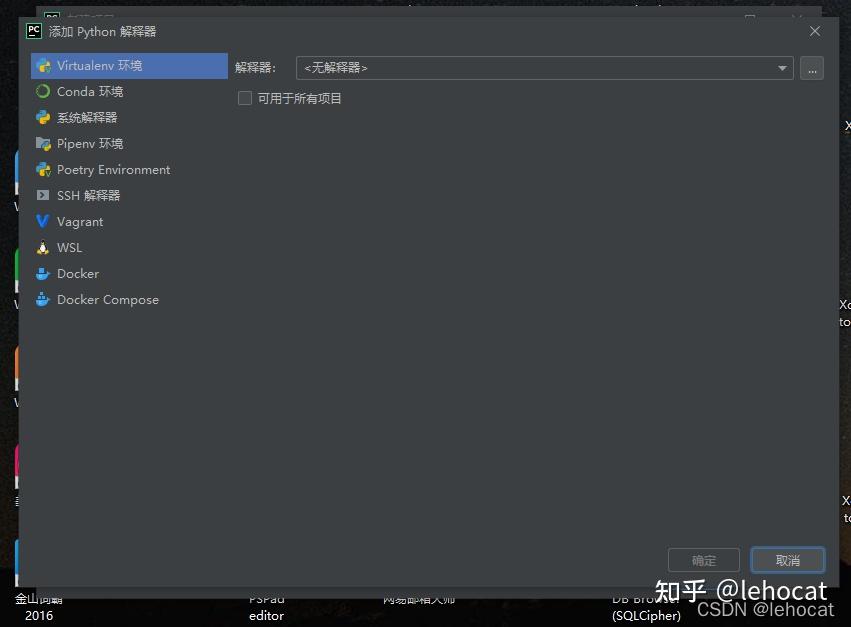
Task: Click the PSPad editor desktop shortcut
Action: pos(266,608)
